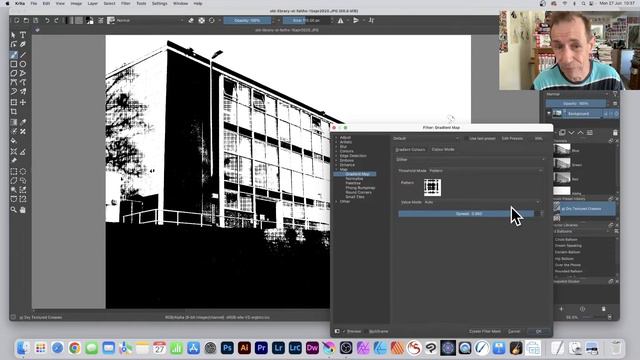Expand the Edge Detection filter category
This screenshot has width=640, height=360.
click(336, 156)
